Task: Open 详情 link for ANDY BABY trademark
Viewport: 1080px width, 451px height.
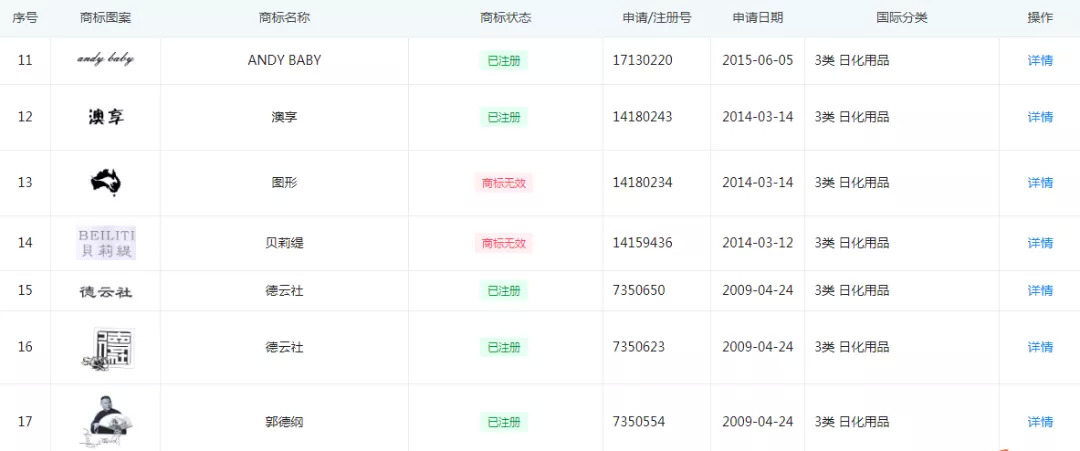Action: tap(1040, 61)
